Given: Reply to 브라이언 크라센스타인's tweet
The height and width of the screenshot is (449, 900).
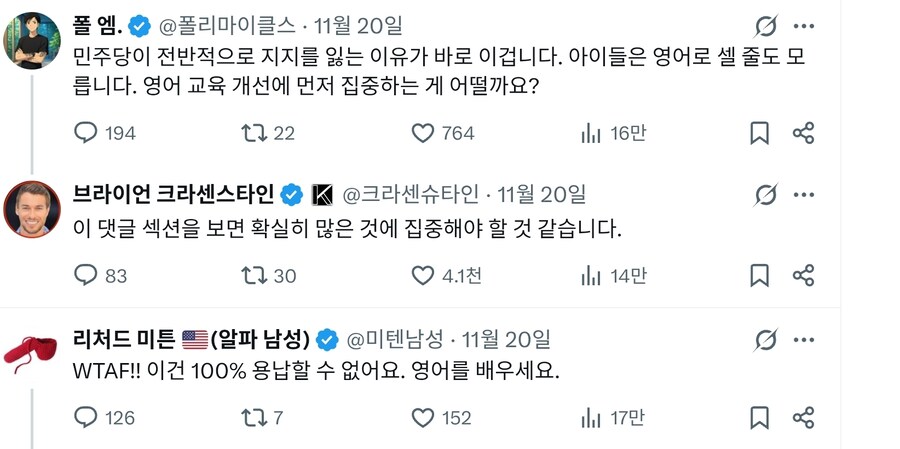Looking at the screenshot, I should pyautogui.click(x=88, y=275).
